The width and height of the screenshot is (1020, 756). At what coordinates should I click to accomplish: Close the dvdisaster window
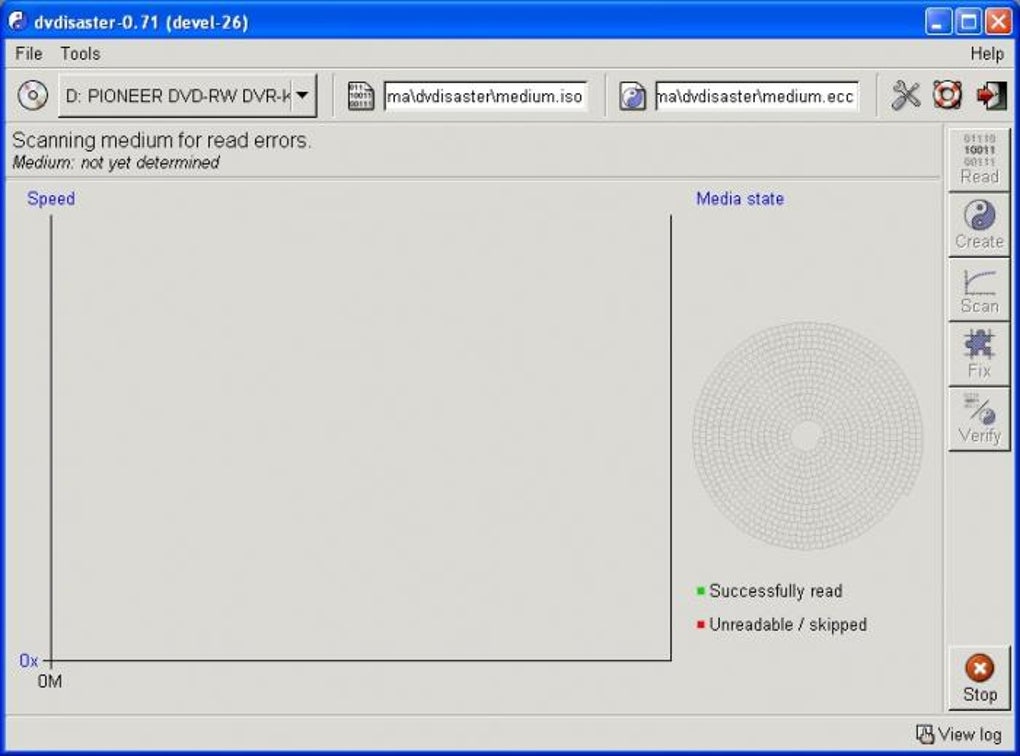pyautogui.click(x=998, y=22)
